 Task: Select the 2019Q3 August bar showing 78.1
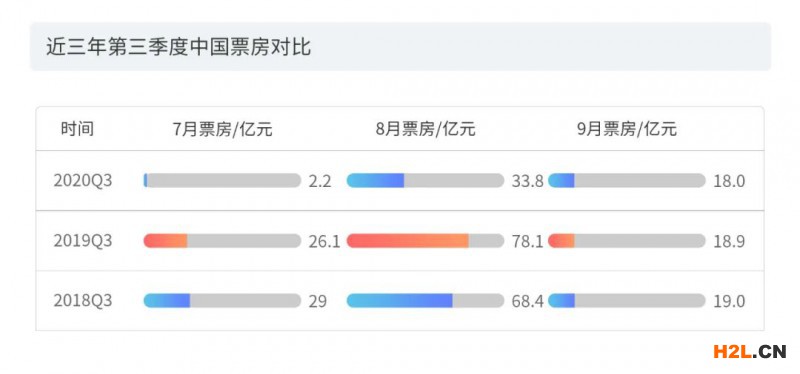425,241
